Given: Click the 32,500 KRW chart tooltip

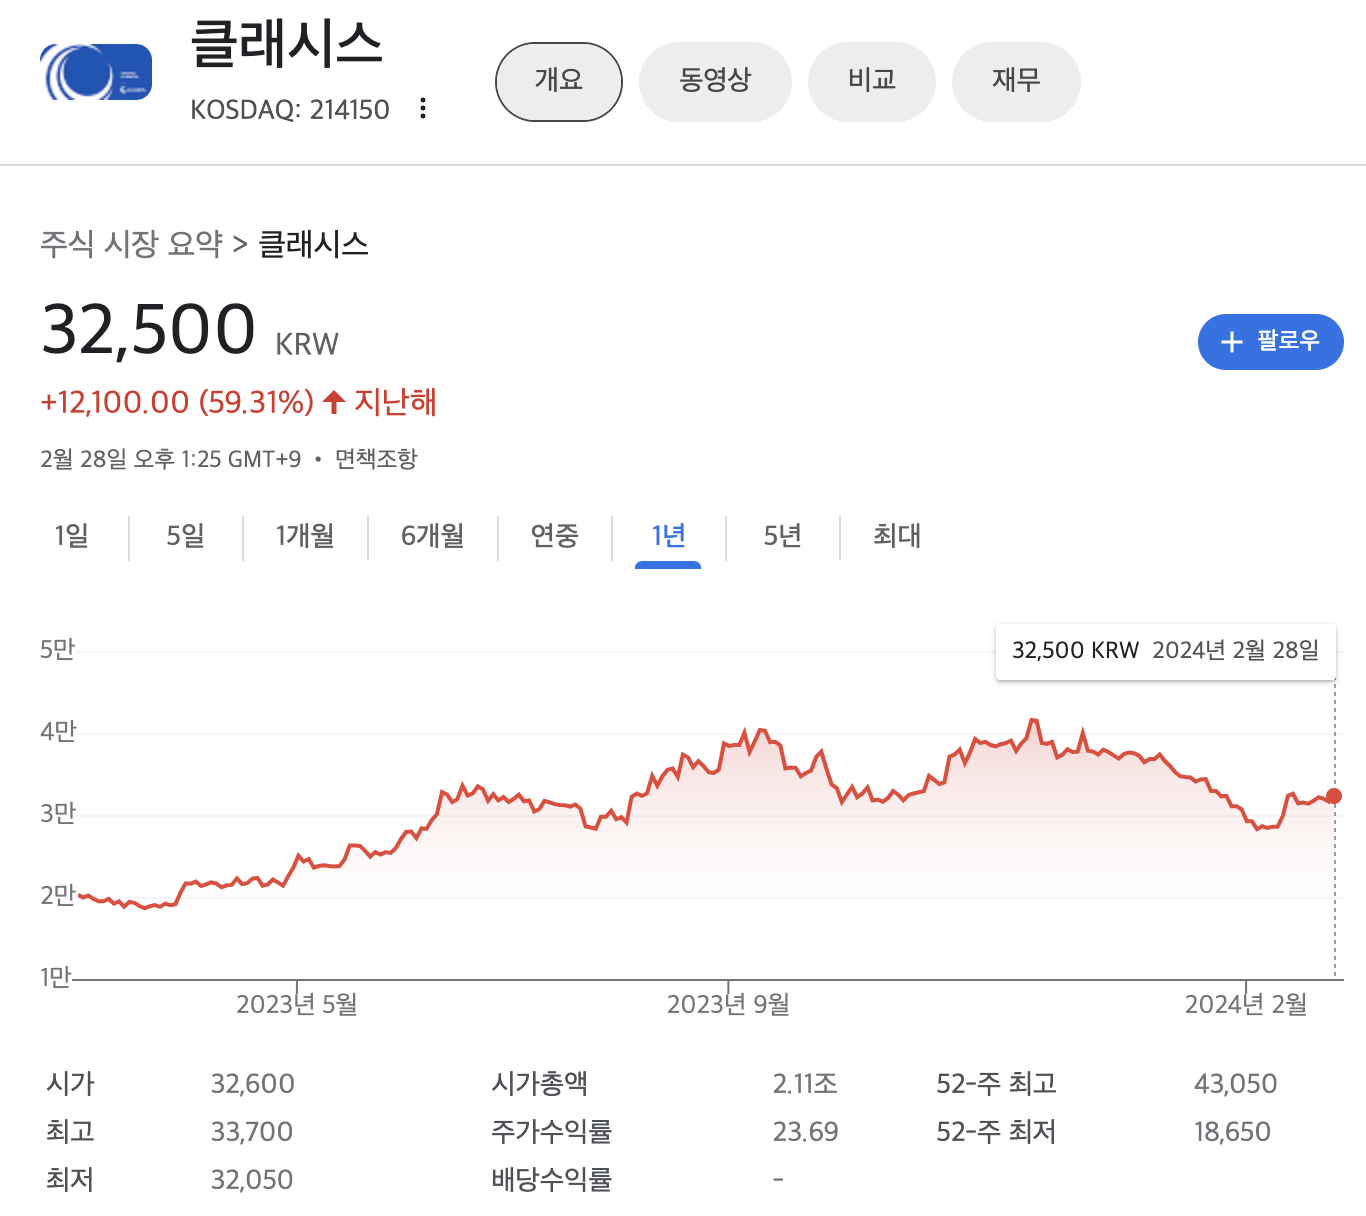Looking at the screenshot, I should point(1166,651).
